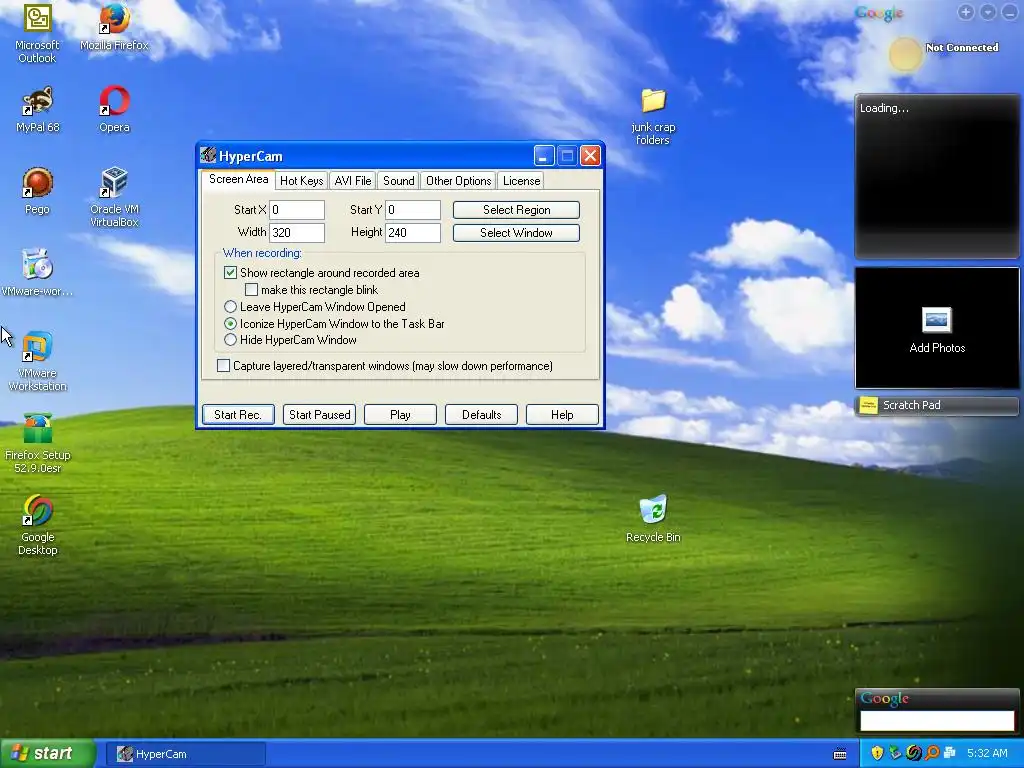Screen dimensions: 1024x768
Task: Open the Other Options tab
Action: 458,181
